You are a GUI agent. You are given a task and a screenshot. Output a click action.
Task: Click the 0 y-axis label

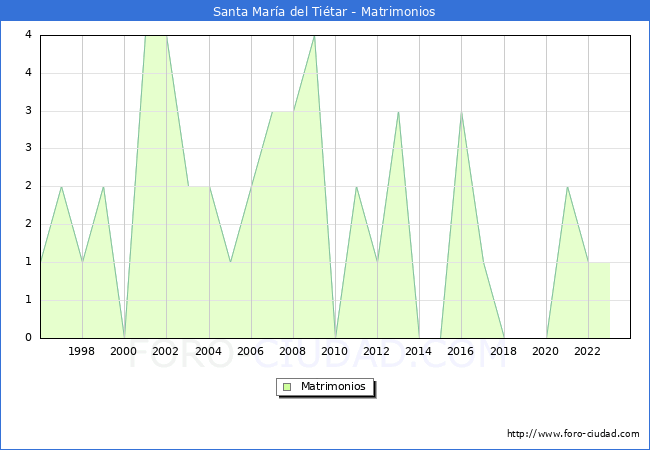click(28, 337)
